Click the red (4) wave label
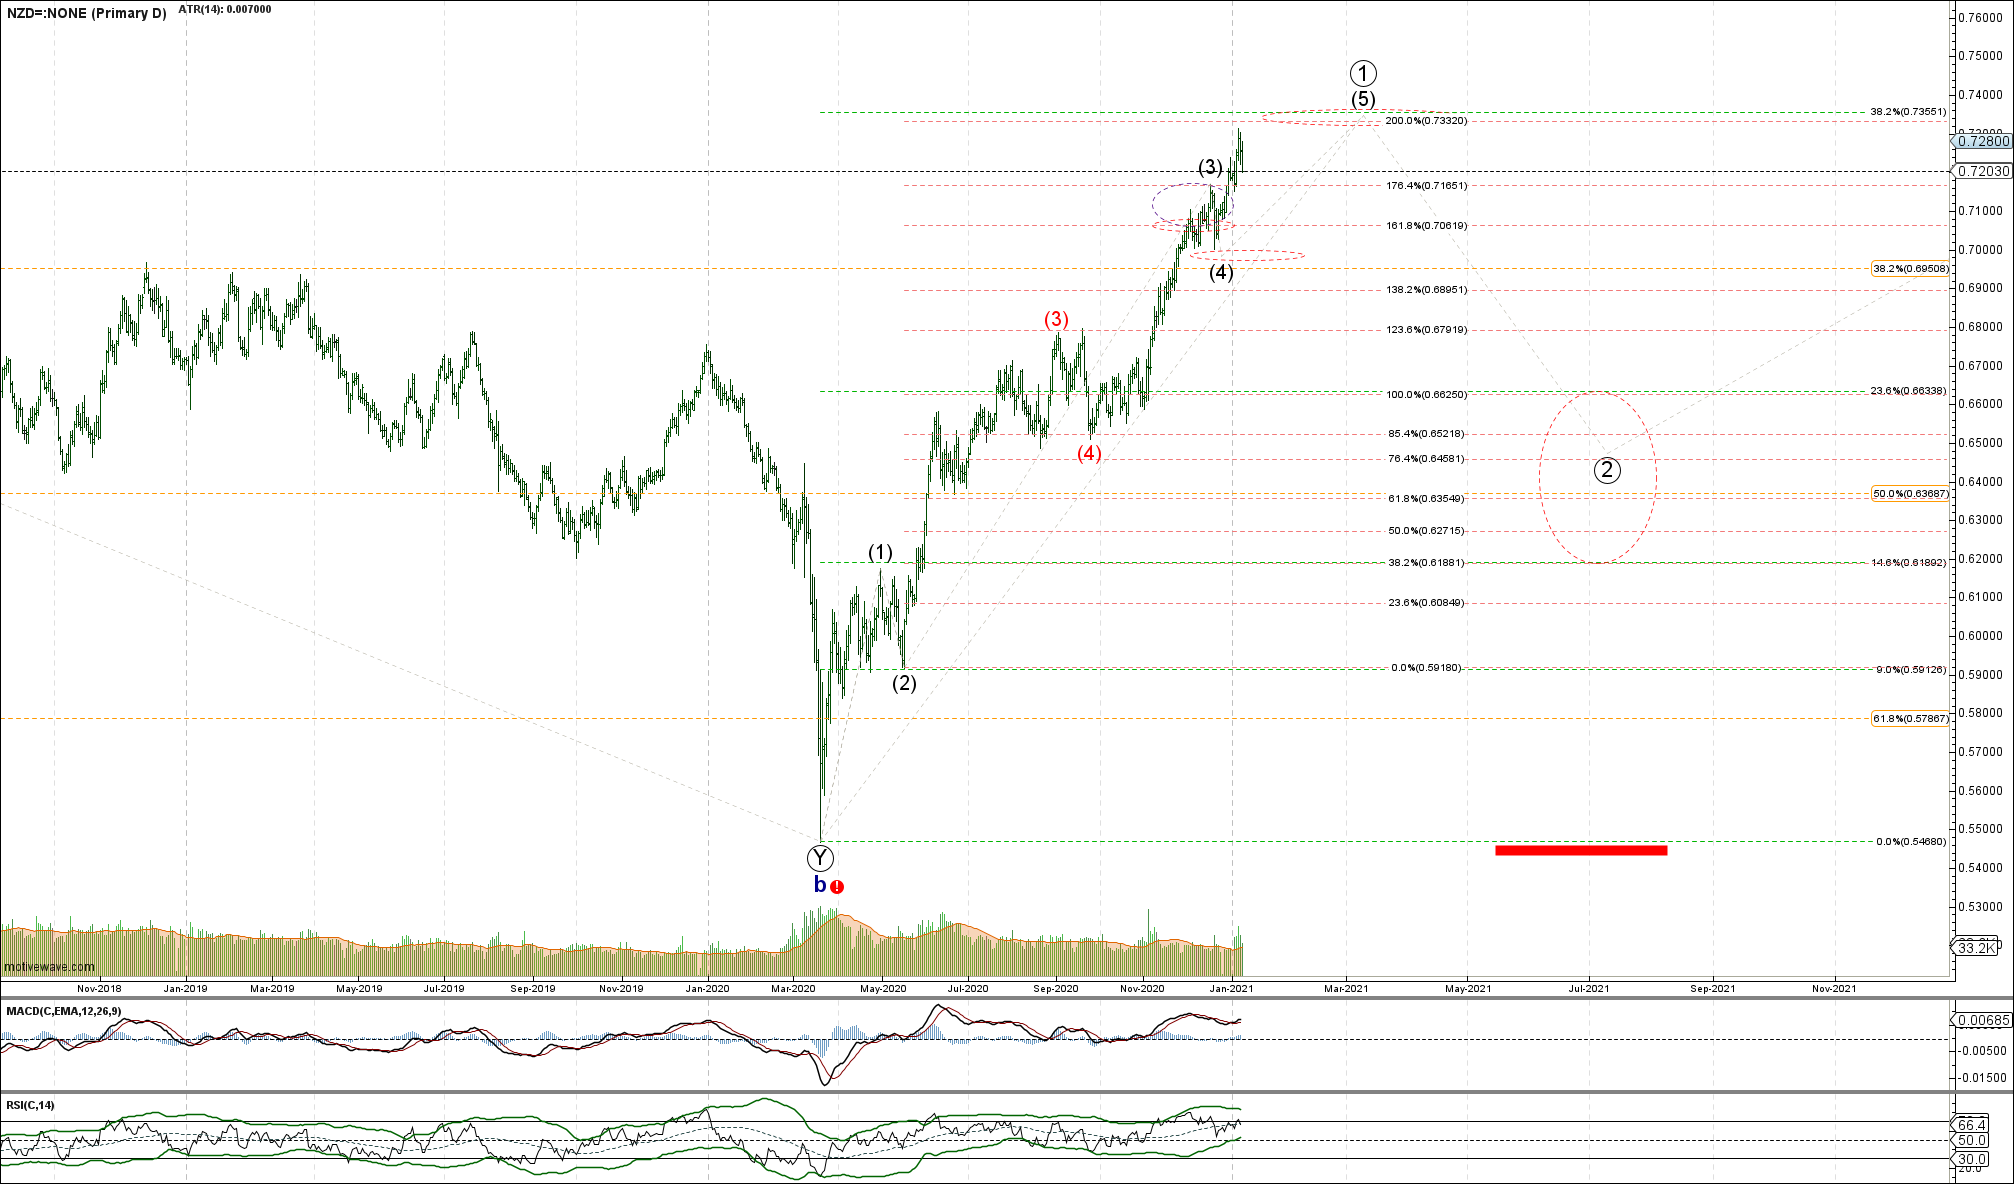Viewport: 2014px width, 1184px height. pyautogui.click(x=1089, y=453)
